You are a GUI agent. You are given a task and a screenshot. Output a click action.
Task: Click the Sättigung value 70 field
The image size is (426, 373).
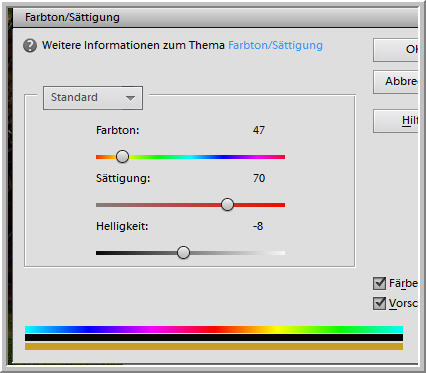(259, 178)
